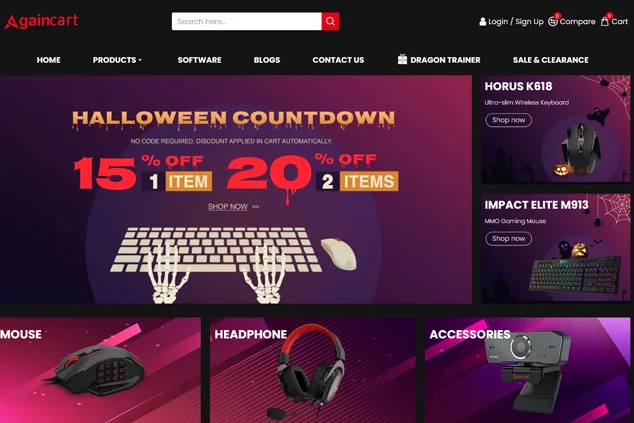
Task: Go to the Home menu item
Action: pyautogui.click(x=49, y=60)
